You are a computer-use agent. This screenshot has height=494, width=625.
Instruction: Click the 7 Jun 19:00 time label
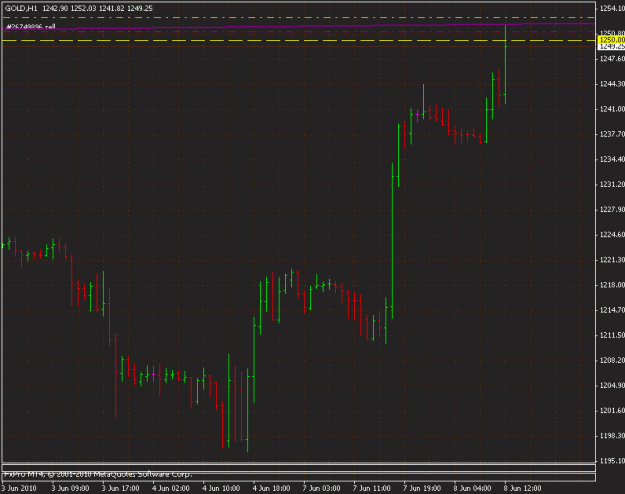point(422,488)
